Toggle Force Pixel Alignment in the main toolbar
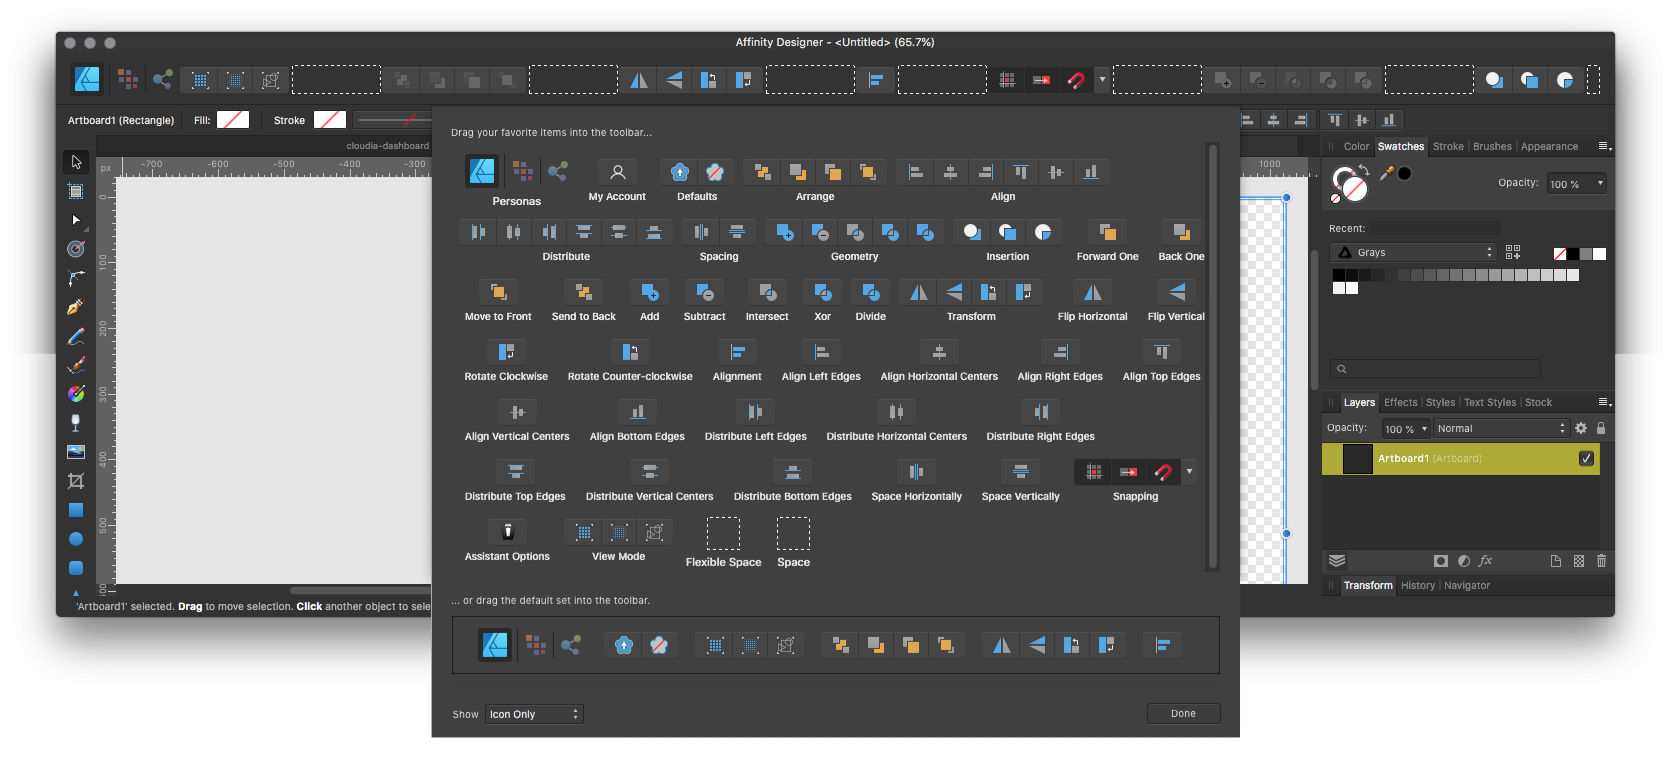Screen dimensions: 1671x773 pos(1007,80)
